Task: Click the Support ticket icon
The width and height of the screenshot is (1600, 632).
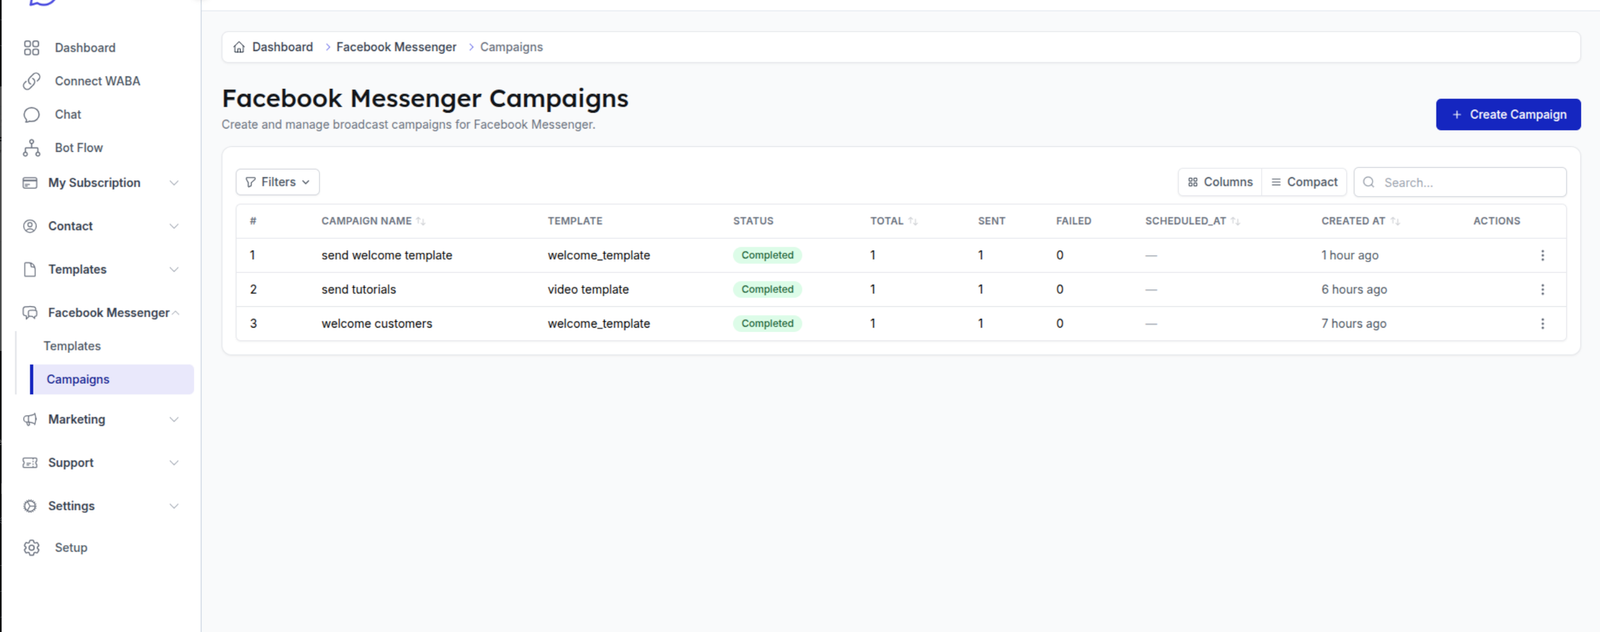Action: pos(30,463)
